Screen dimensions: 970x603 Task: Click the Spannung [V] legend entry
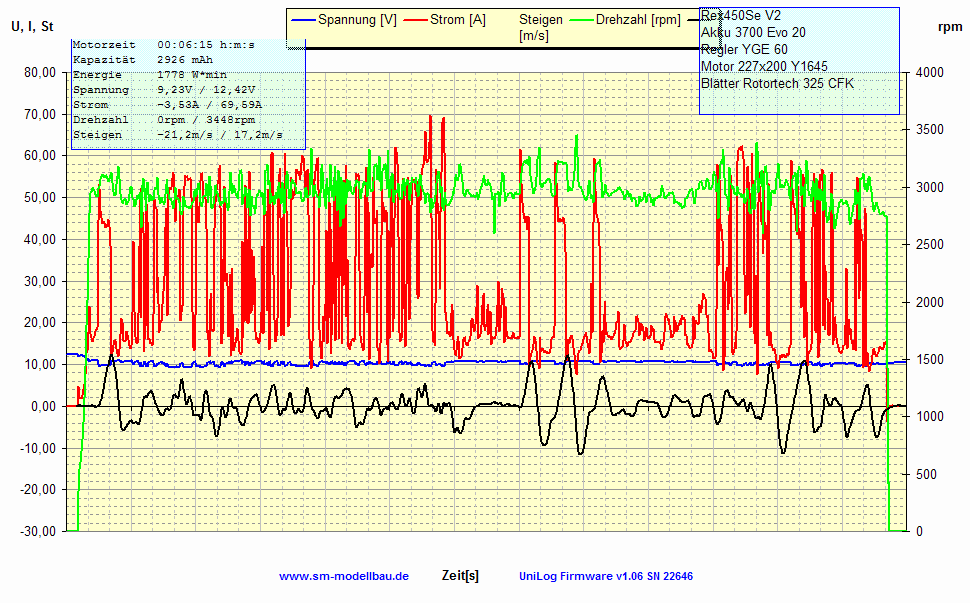pyautogui.click(x=343, y=20)
